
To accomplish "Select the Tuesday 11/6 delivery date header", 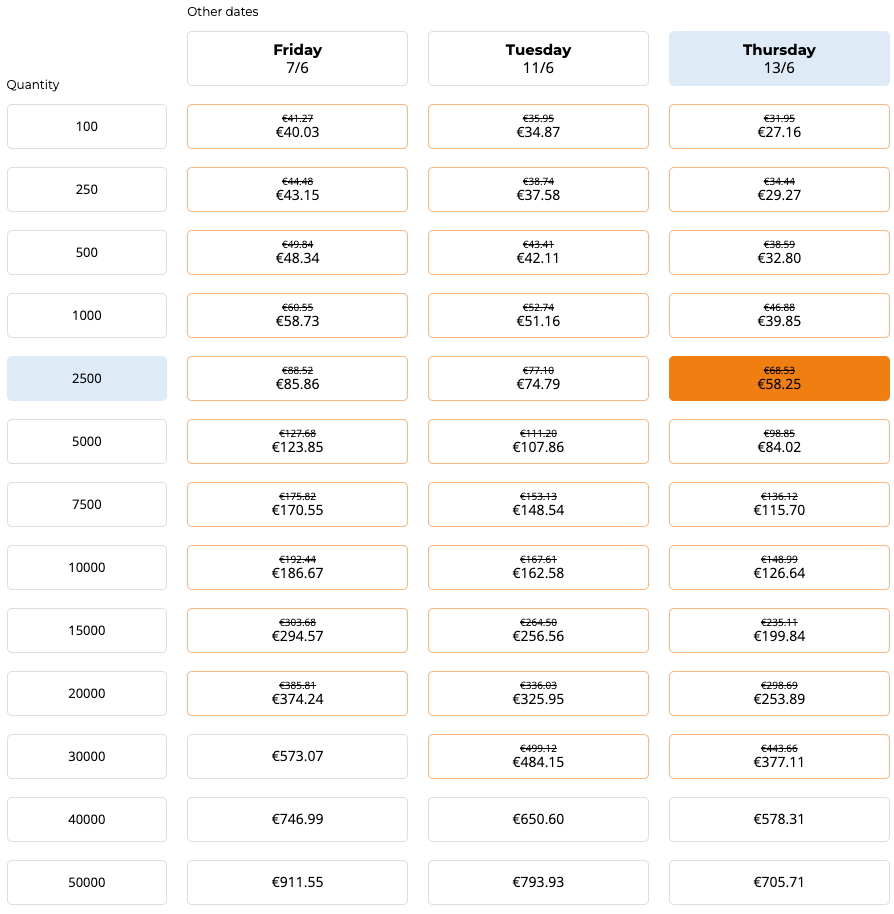I will (x=538, y=58).
